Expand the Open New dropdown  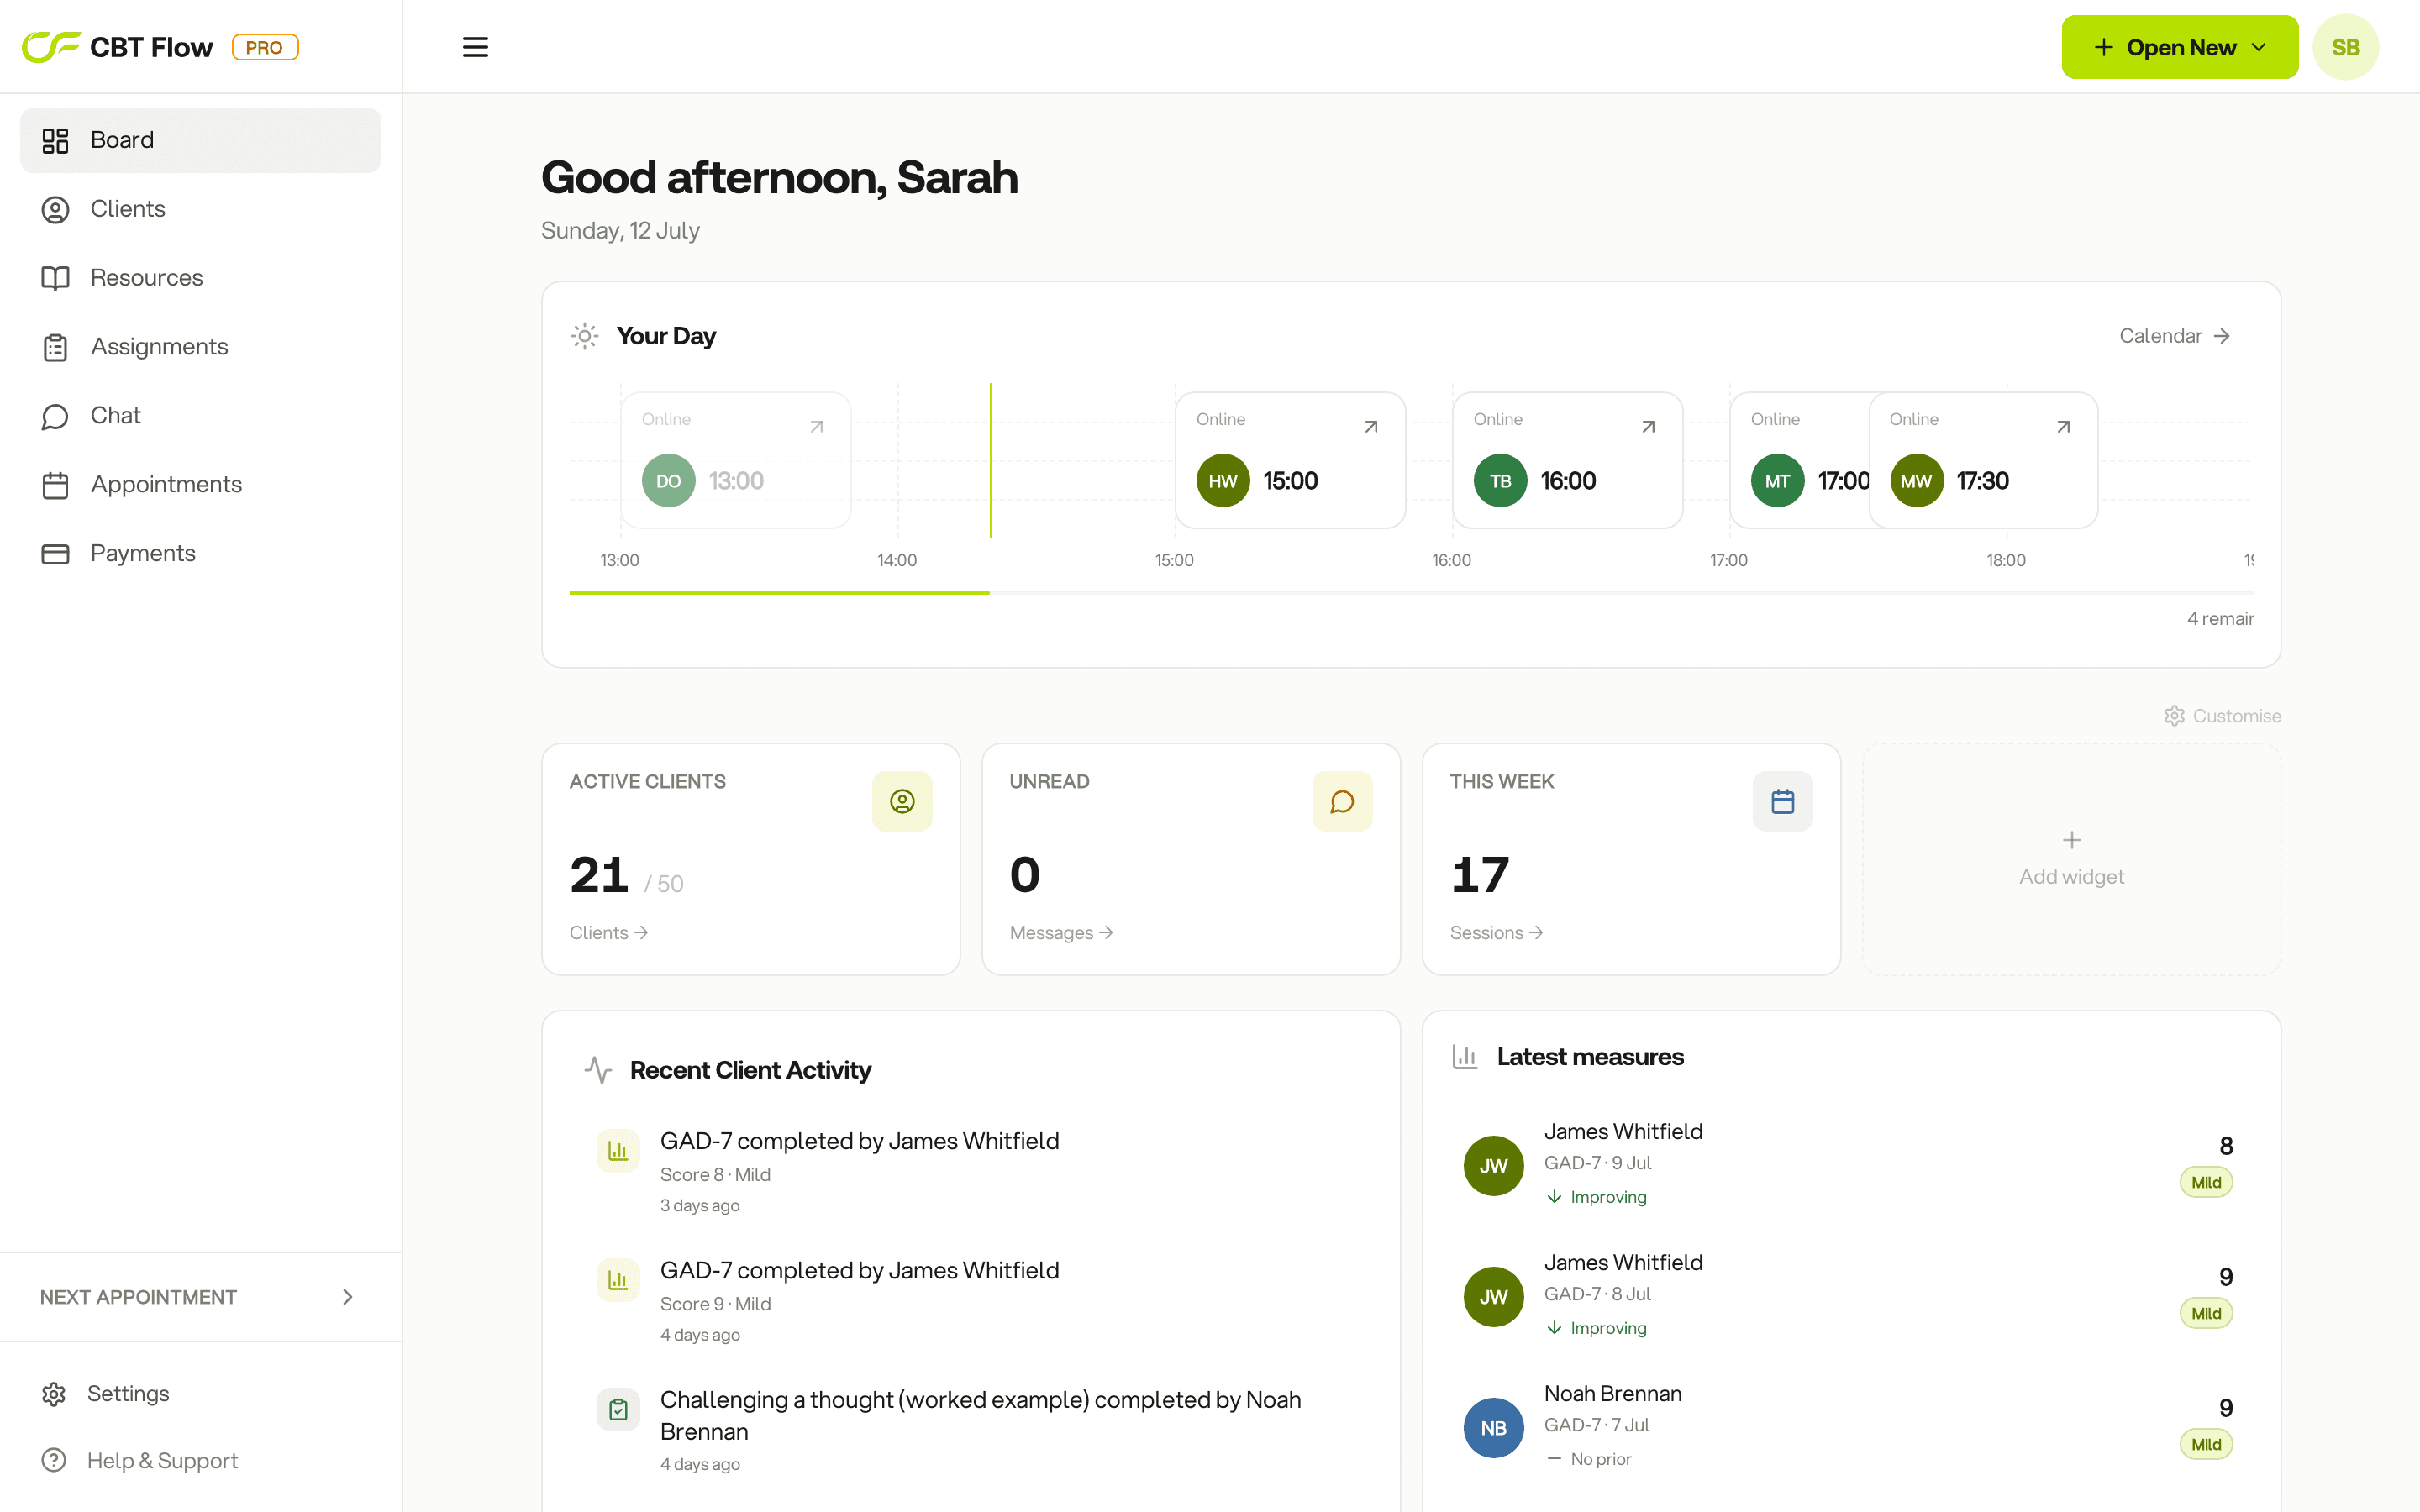[2179, 47]
